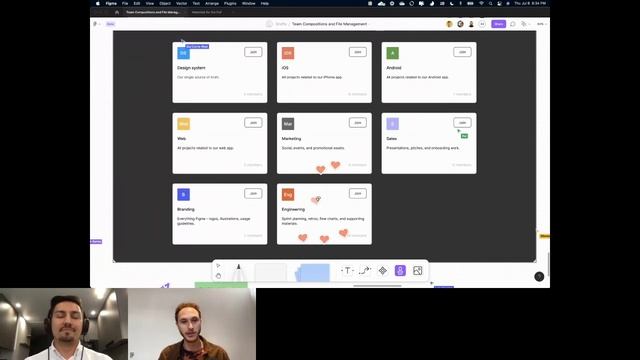The image size is (640, 360).
Task: Click the Drafts breadcrumb
Action: coord(281,24)
